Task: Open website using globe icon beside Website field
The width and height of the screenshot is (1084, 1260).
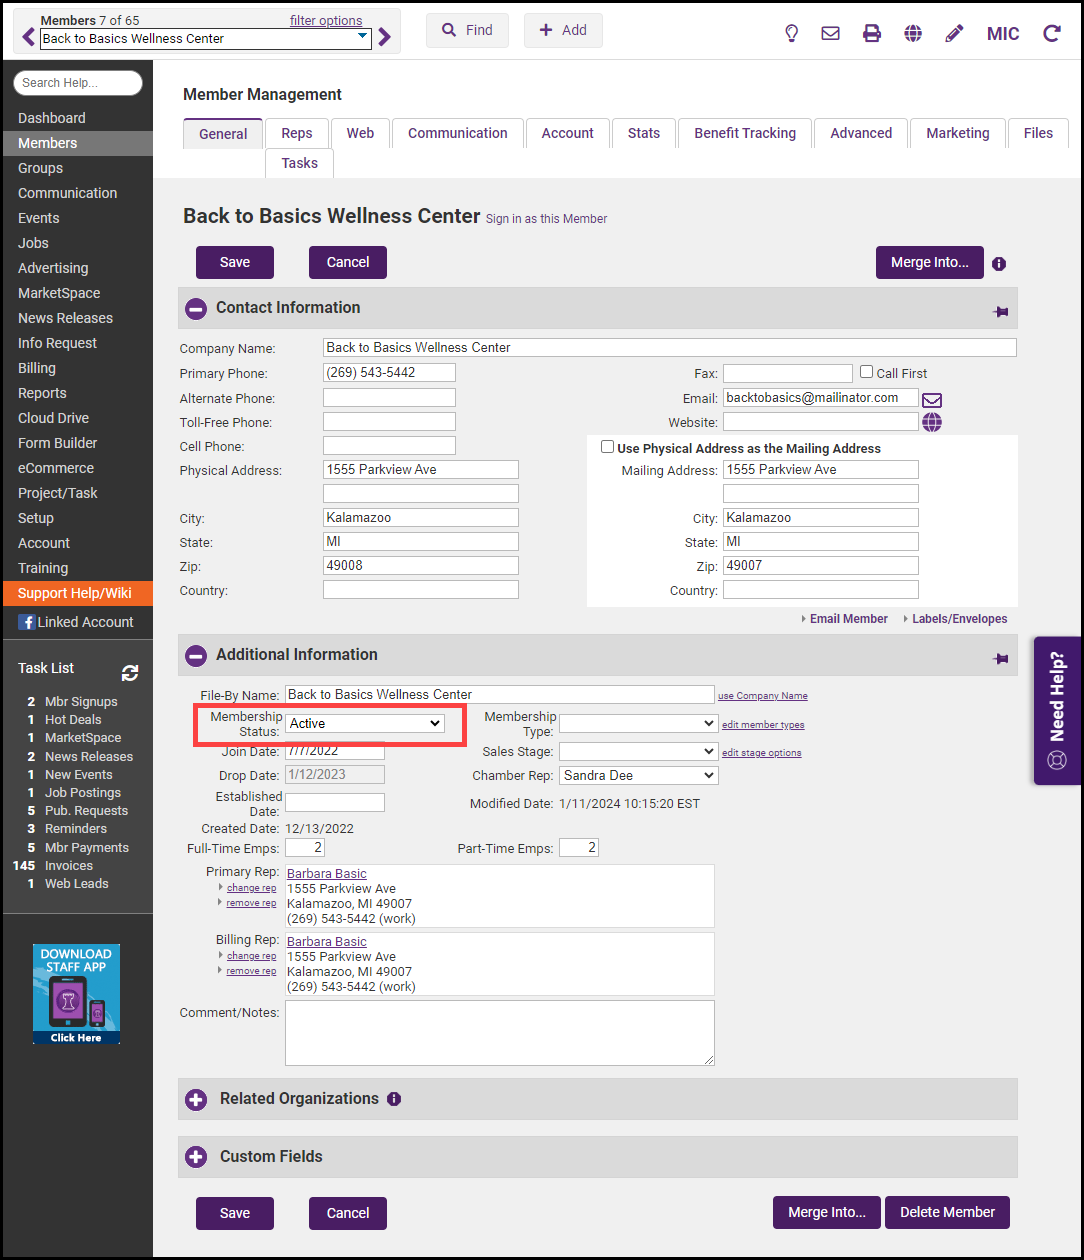Action: coord(932,422)
